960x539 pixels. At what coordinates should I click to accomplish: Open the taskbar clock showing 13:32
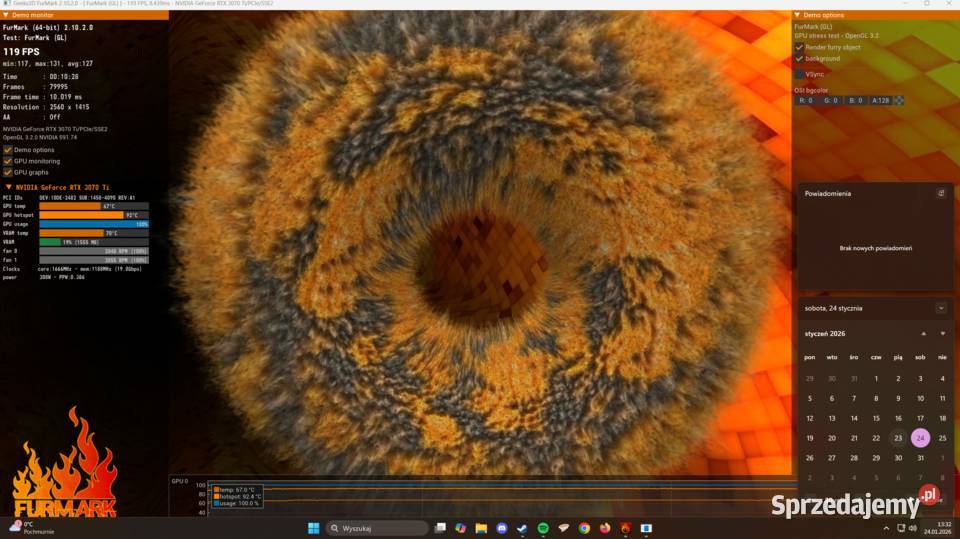point(939,528)
